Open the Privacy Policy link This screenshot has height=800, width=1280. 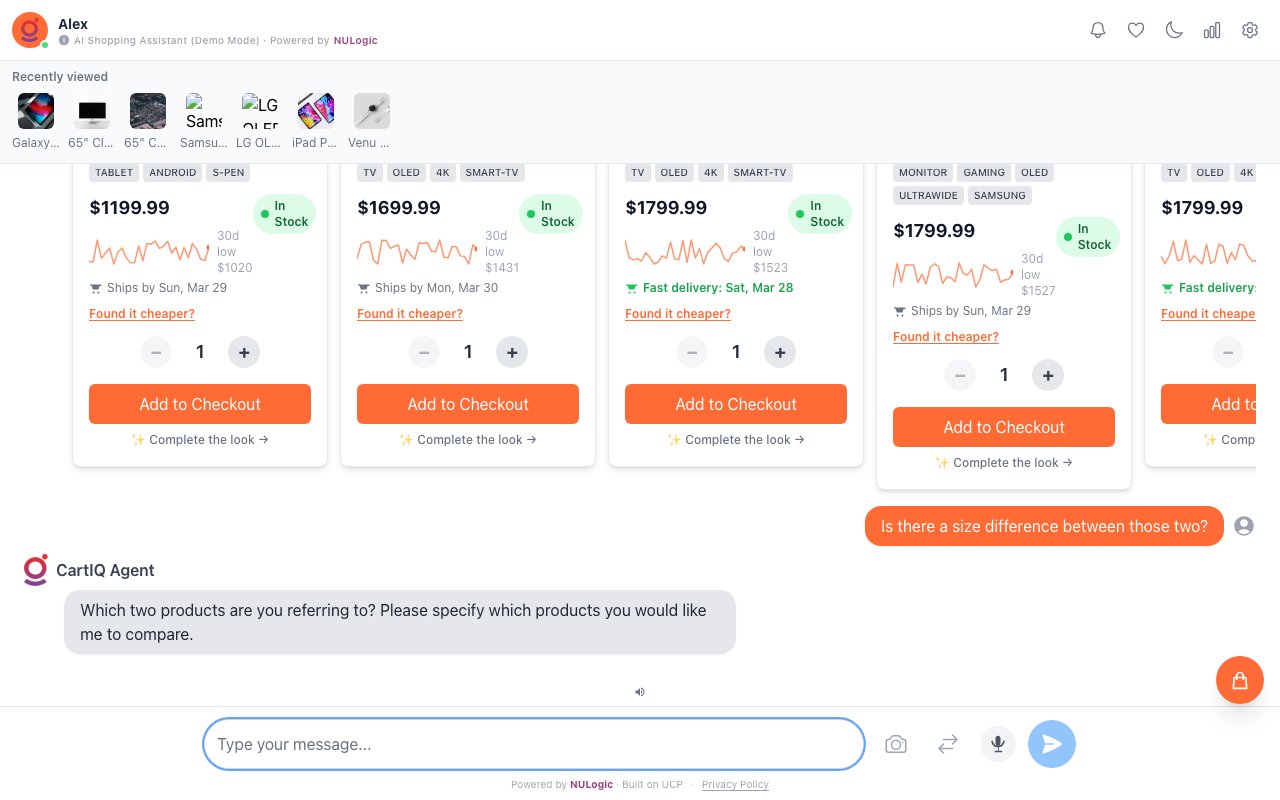coord(735,785)
